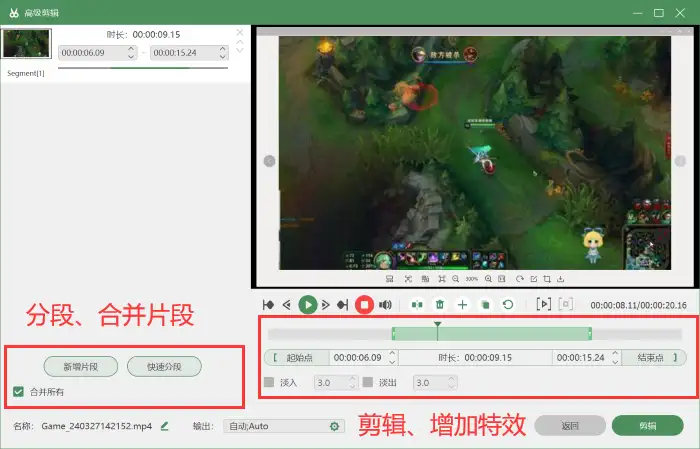Click the 新增片段 button
700x449 pixels.
(81, 367)
